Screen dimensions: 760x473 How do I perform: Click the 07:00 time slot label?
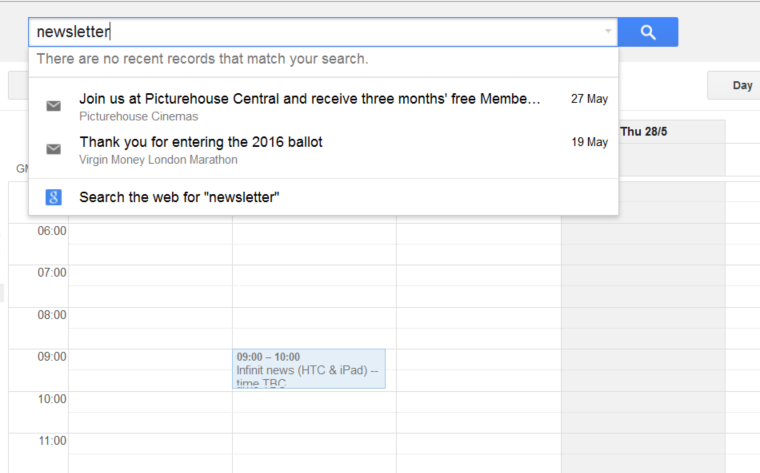pos(52,272)
